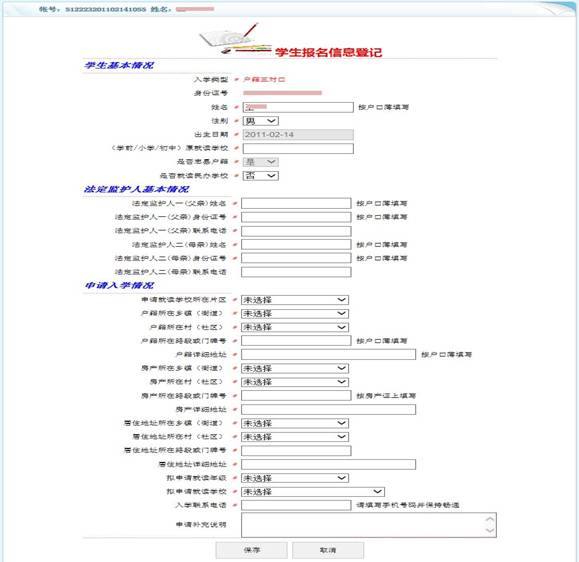Click the 按户口簿填写 hint beside 户籍详细地址
579x562 pixels.
click(446, 354)
